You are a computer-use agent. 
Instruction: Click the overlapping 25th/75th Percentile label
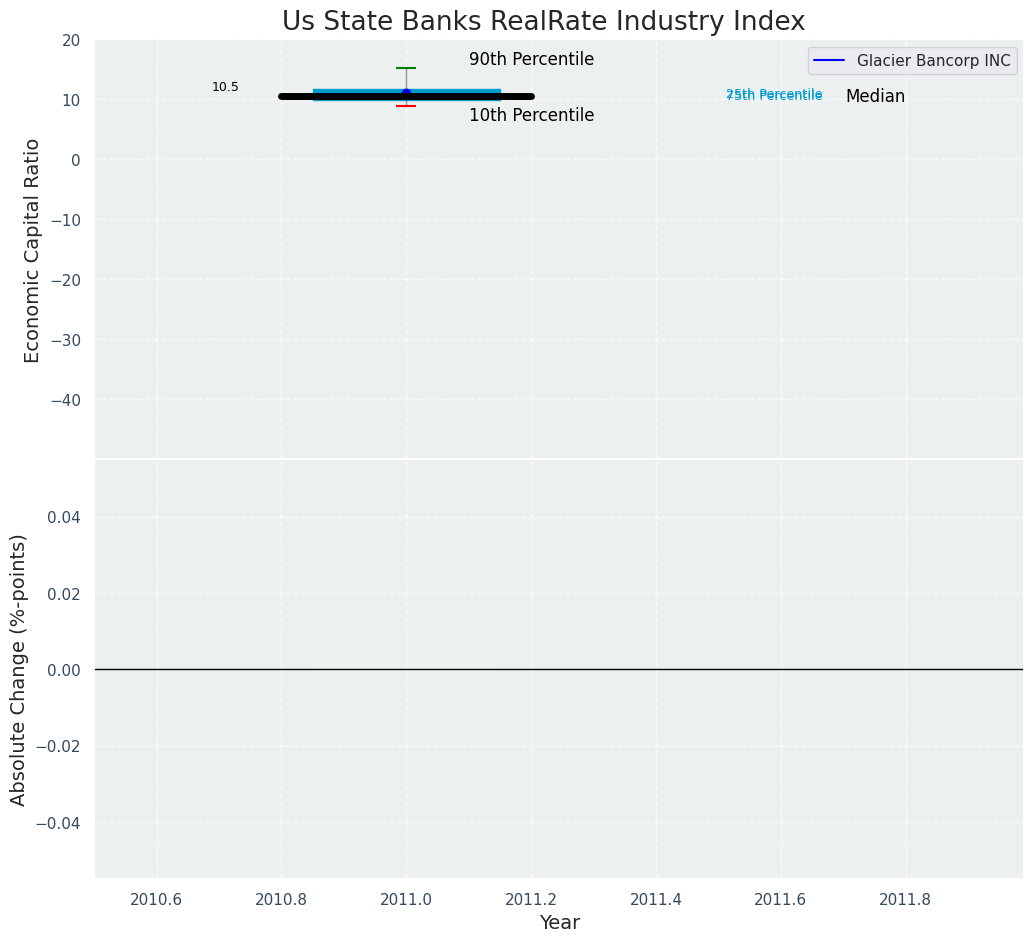[774, 95]
